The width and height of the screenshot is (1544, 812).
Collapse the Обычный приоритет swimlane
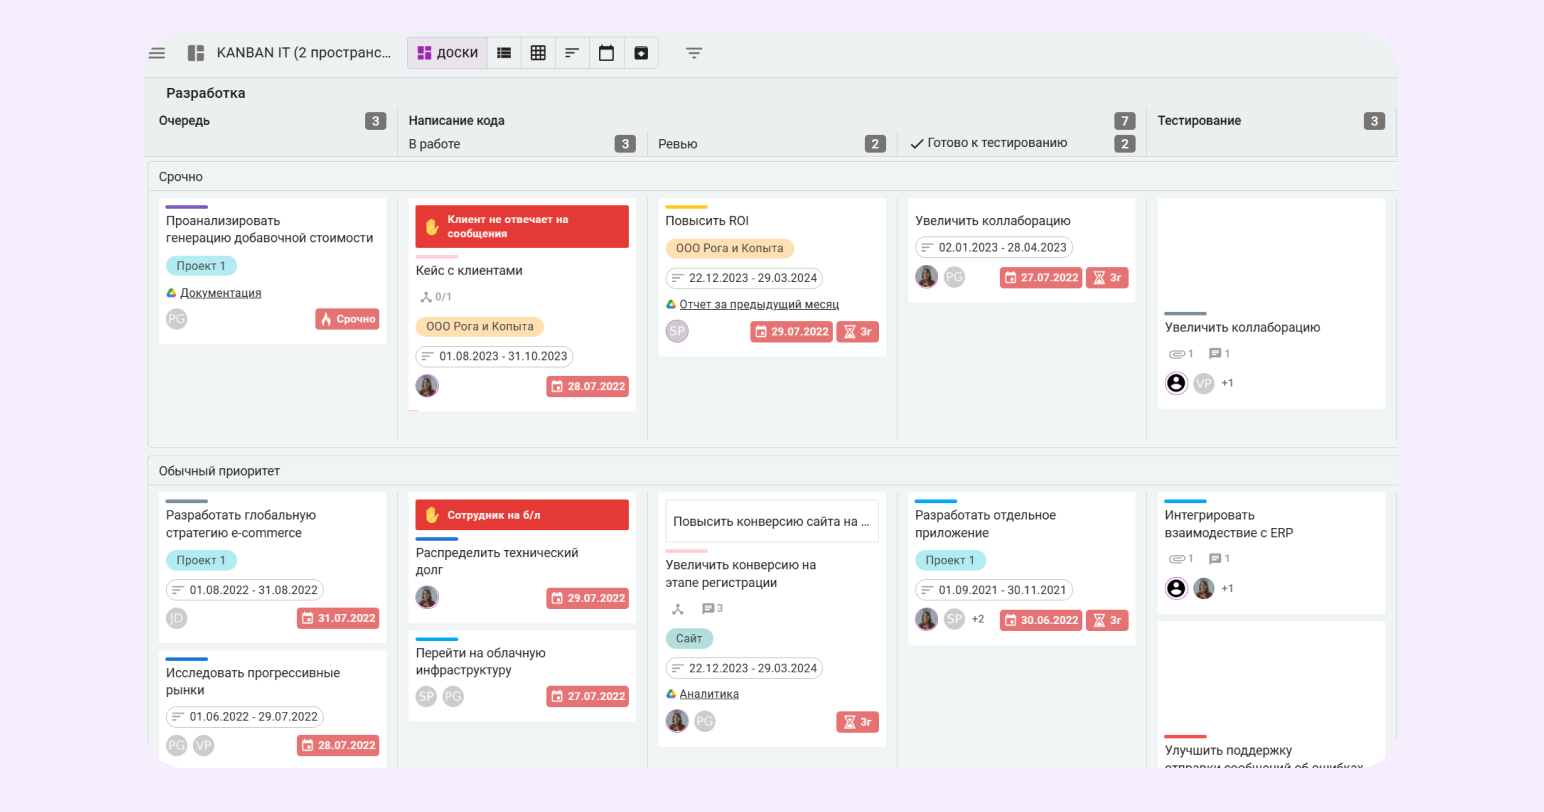pos(219,471)
